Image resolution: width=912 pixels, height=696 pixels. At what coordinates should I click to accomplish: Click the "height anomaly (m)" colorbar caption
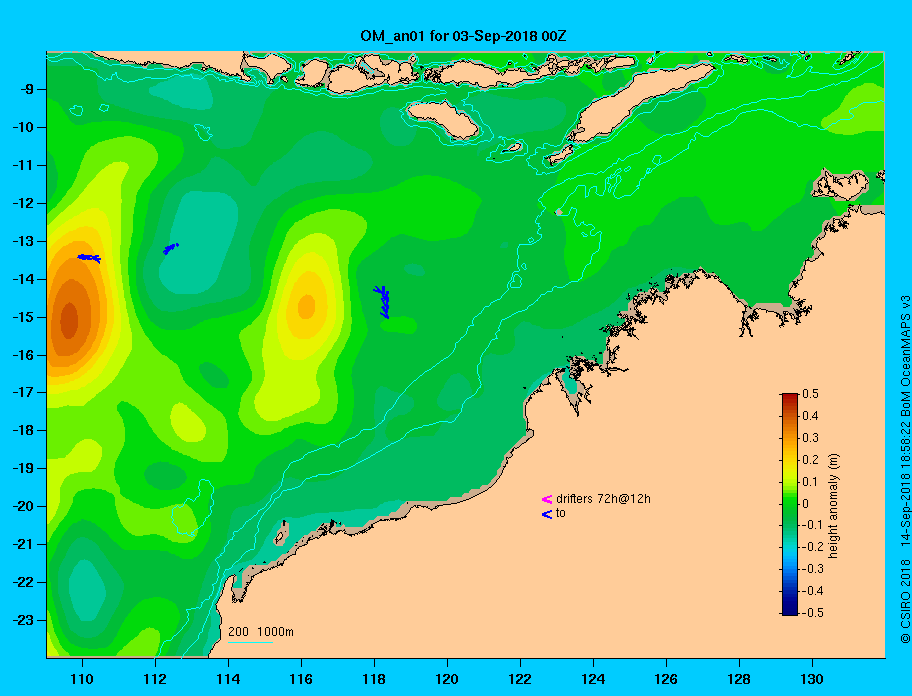833,506
